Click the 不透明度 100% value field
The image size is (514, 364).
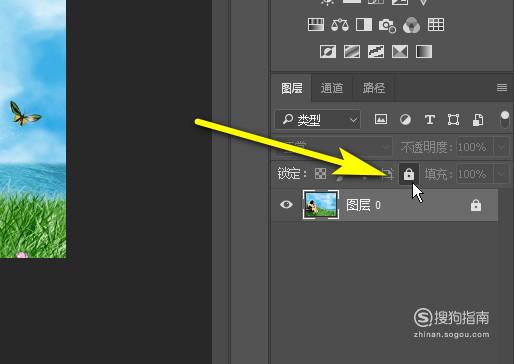pos(474,147)
